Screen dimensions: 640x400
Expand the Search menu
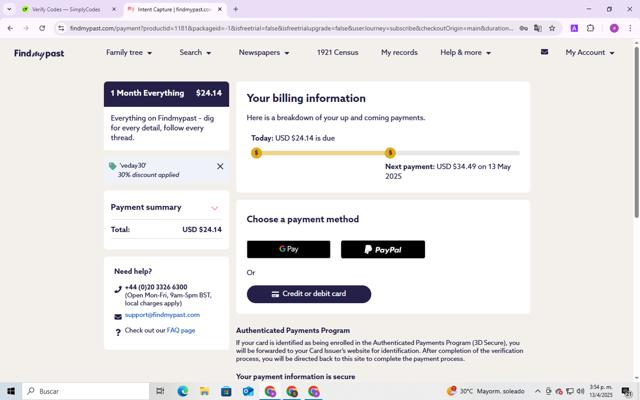coord(195,53)
